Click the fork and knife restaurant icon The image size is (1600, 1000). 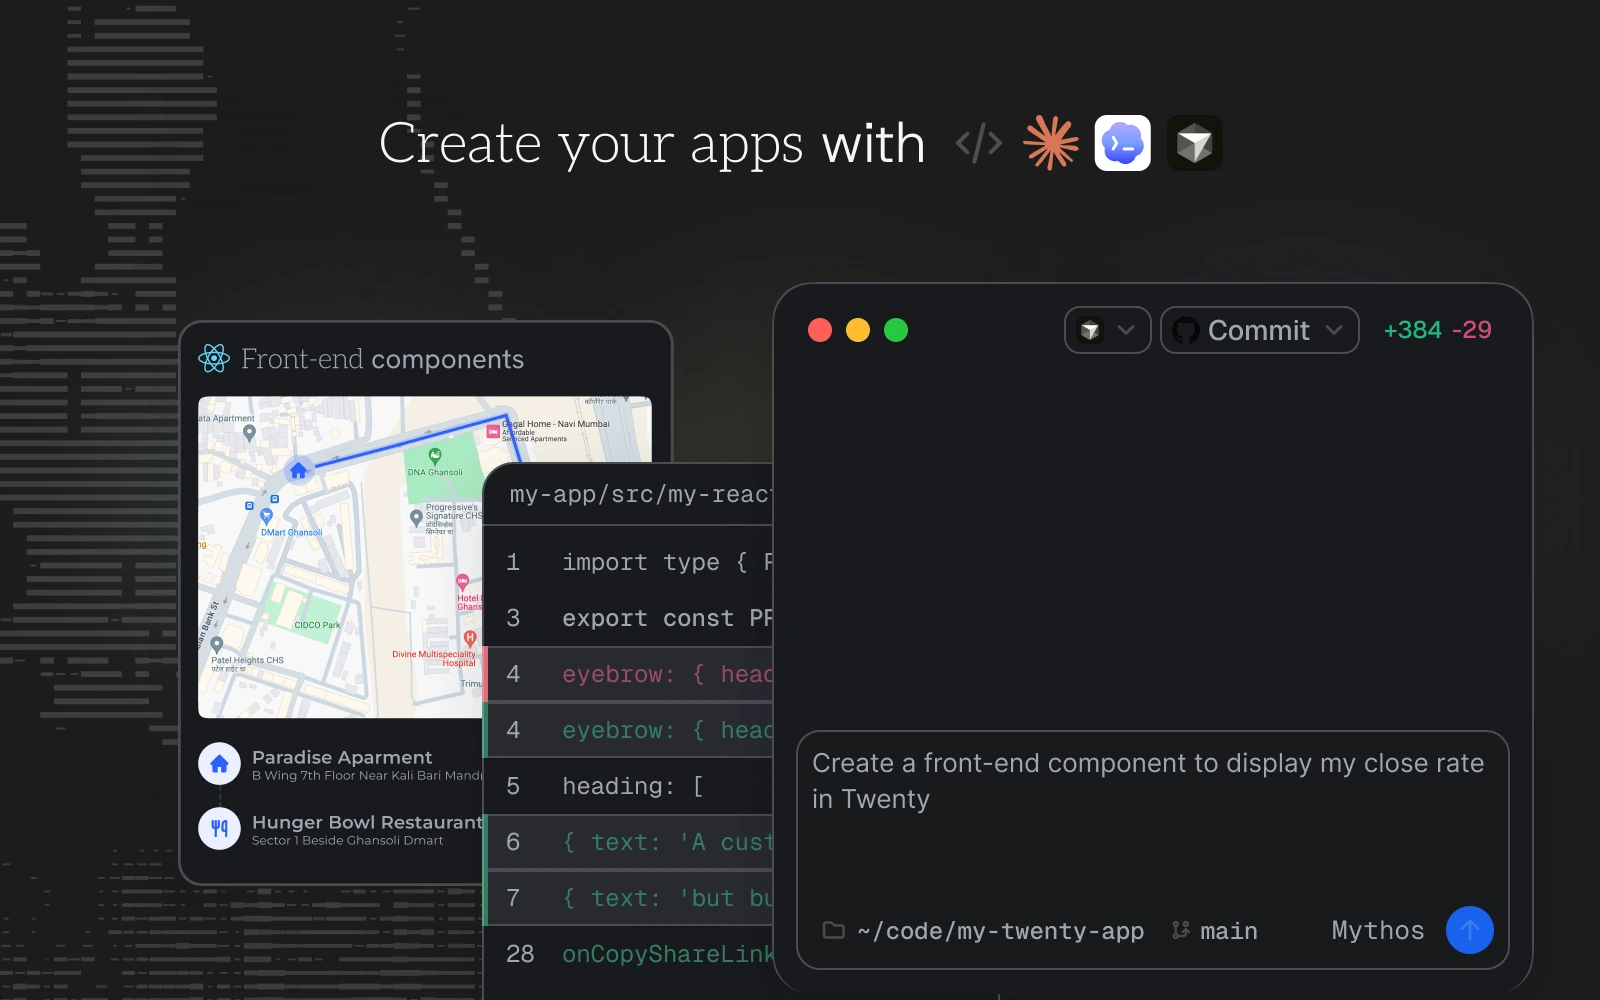219,828
